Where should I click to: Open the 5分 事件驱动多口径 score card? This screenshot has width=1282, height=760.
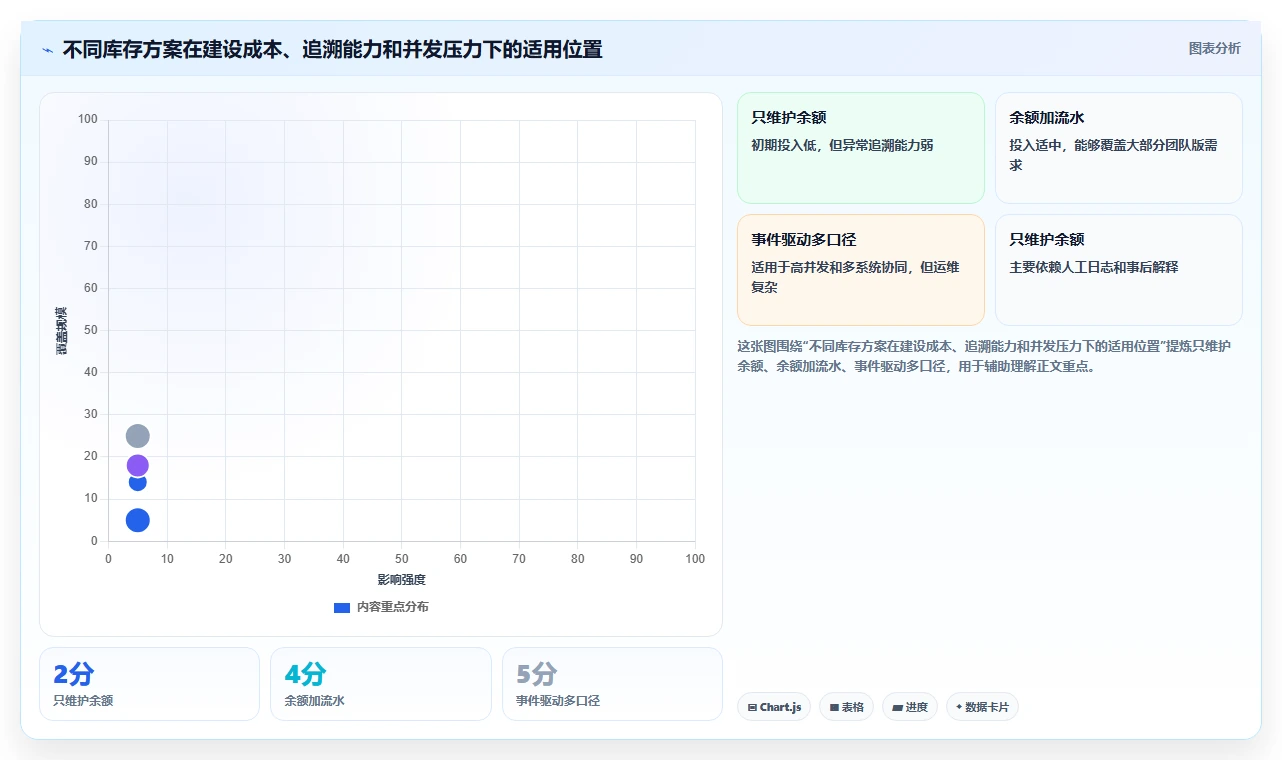tap(612, 684)
